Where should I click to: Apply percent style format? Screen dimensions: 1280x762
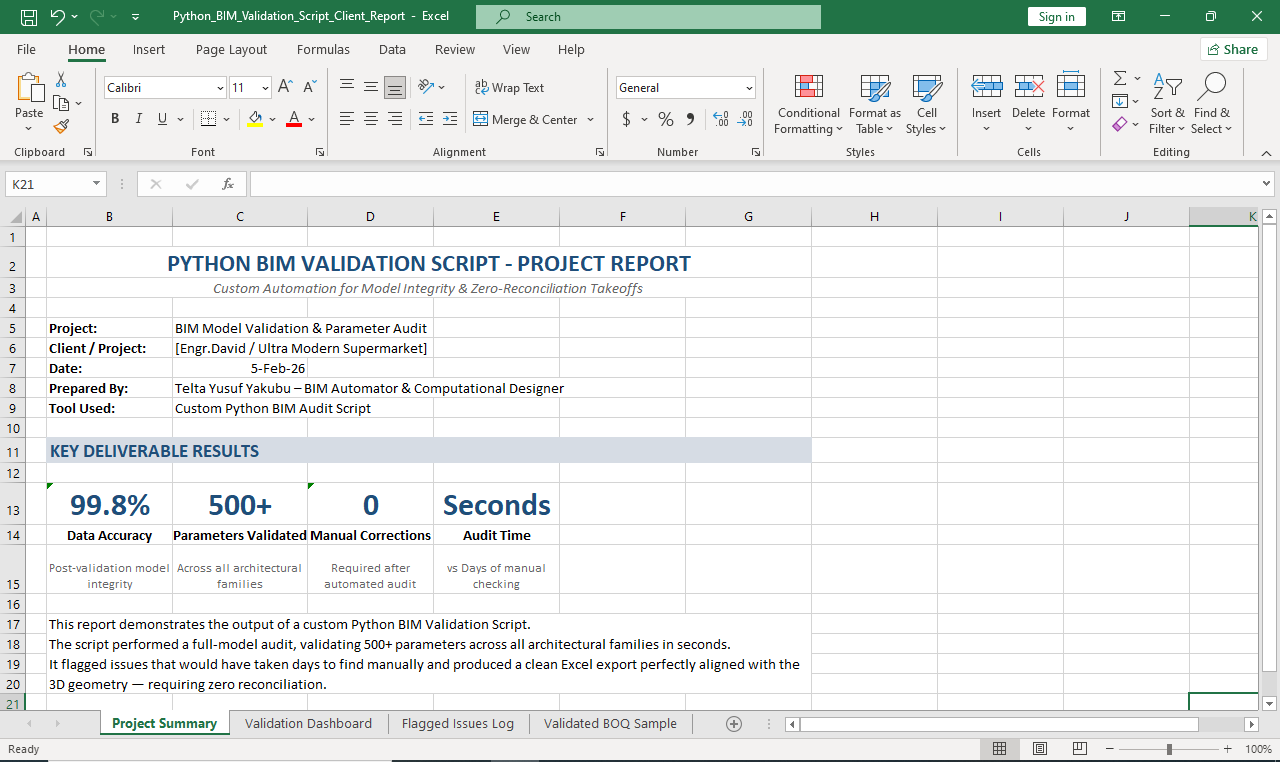coord(666,119)
